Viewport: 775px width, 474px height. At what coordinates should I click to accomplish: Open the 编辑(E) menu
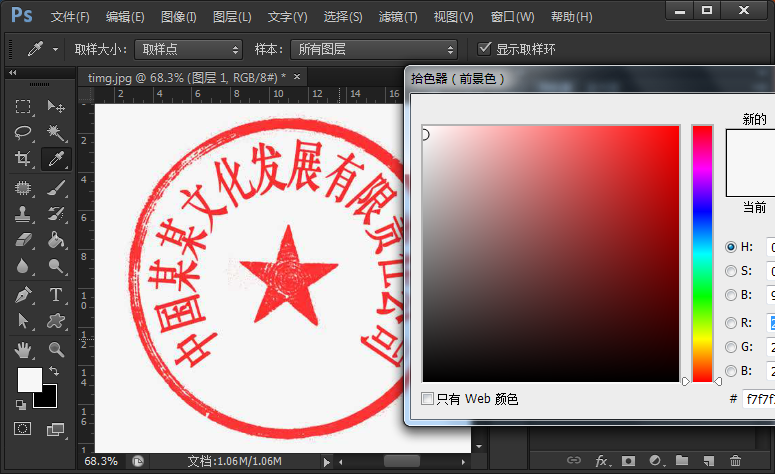point(125,17)
